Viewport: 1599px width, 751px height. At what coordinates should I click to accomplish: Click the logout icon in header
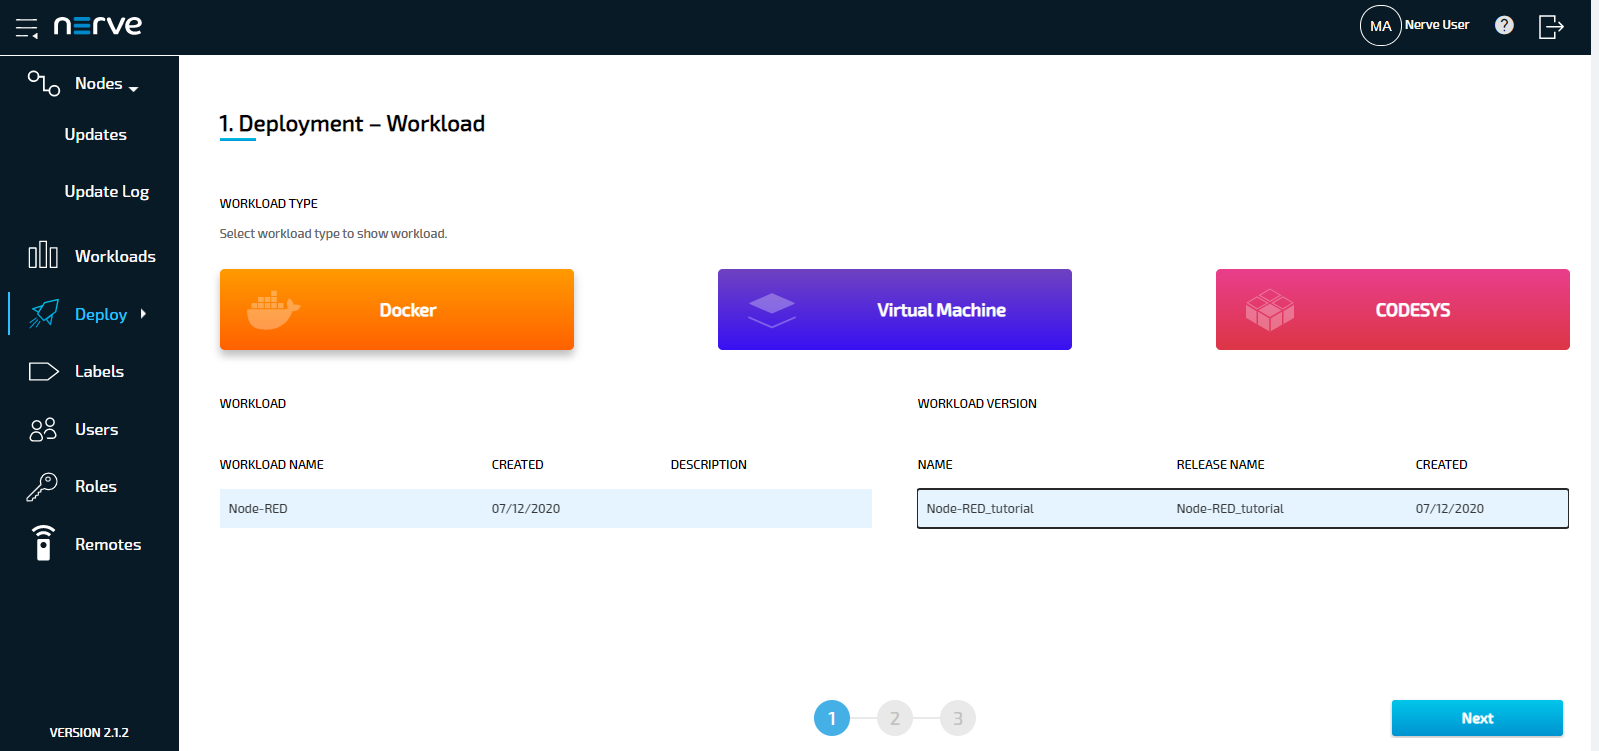tap(1550, 26)
